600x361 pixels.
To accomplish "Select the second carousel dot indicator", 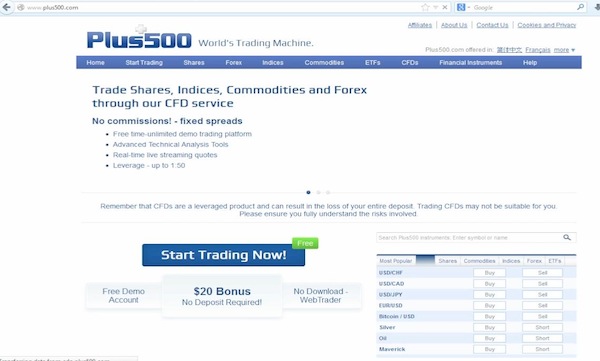I will [x=318, y=192].
